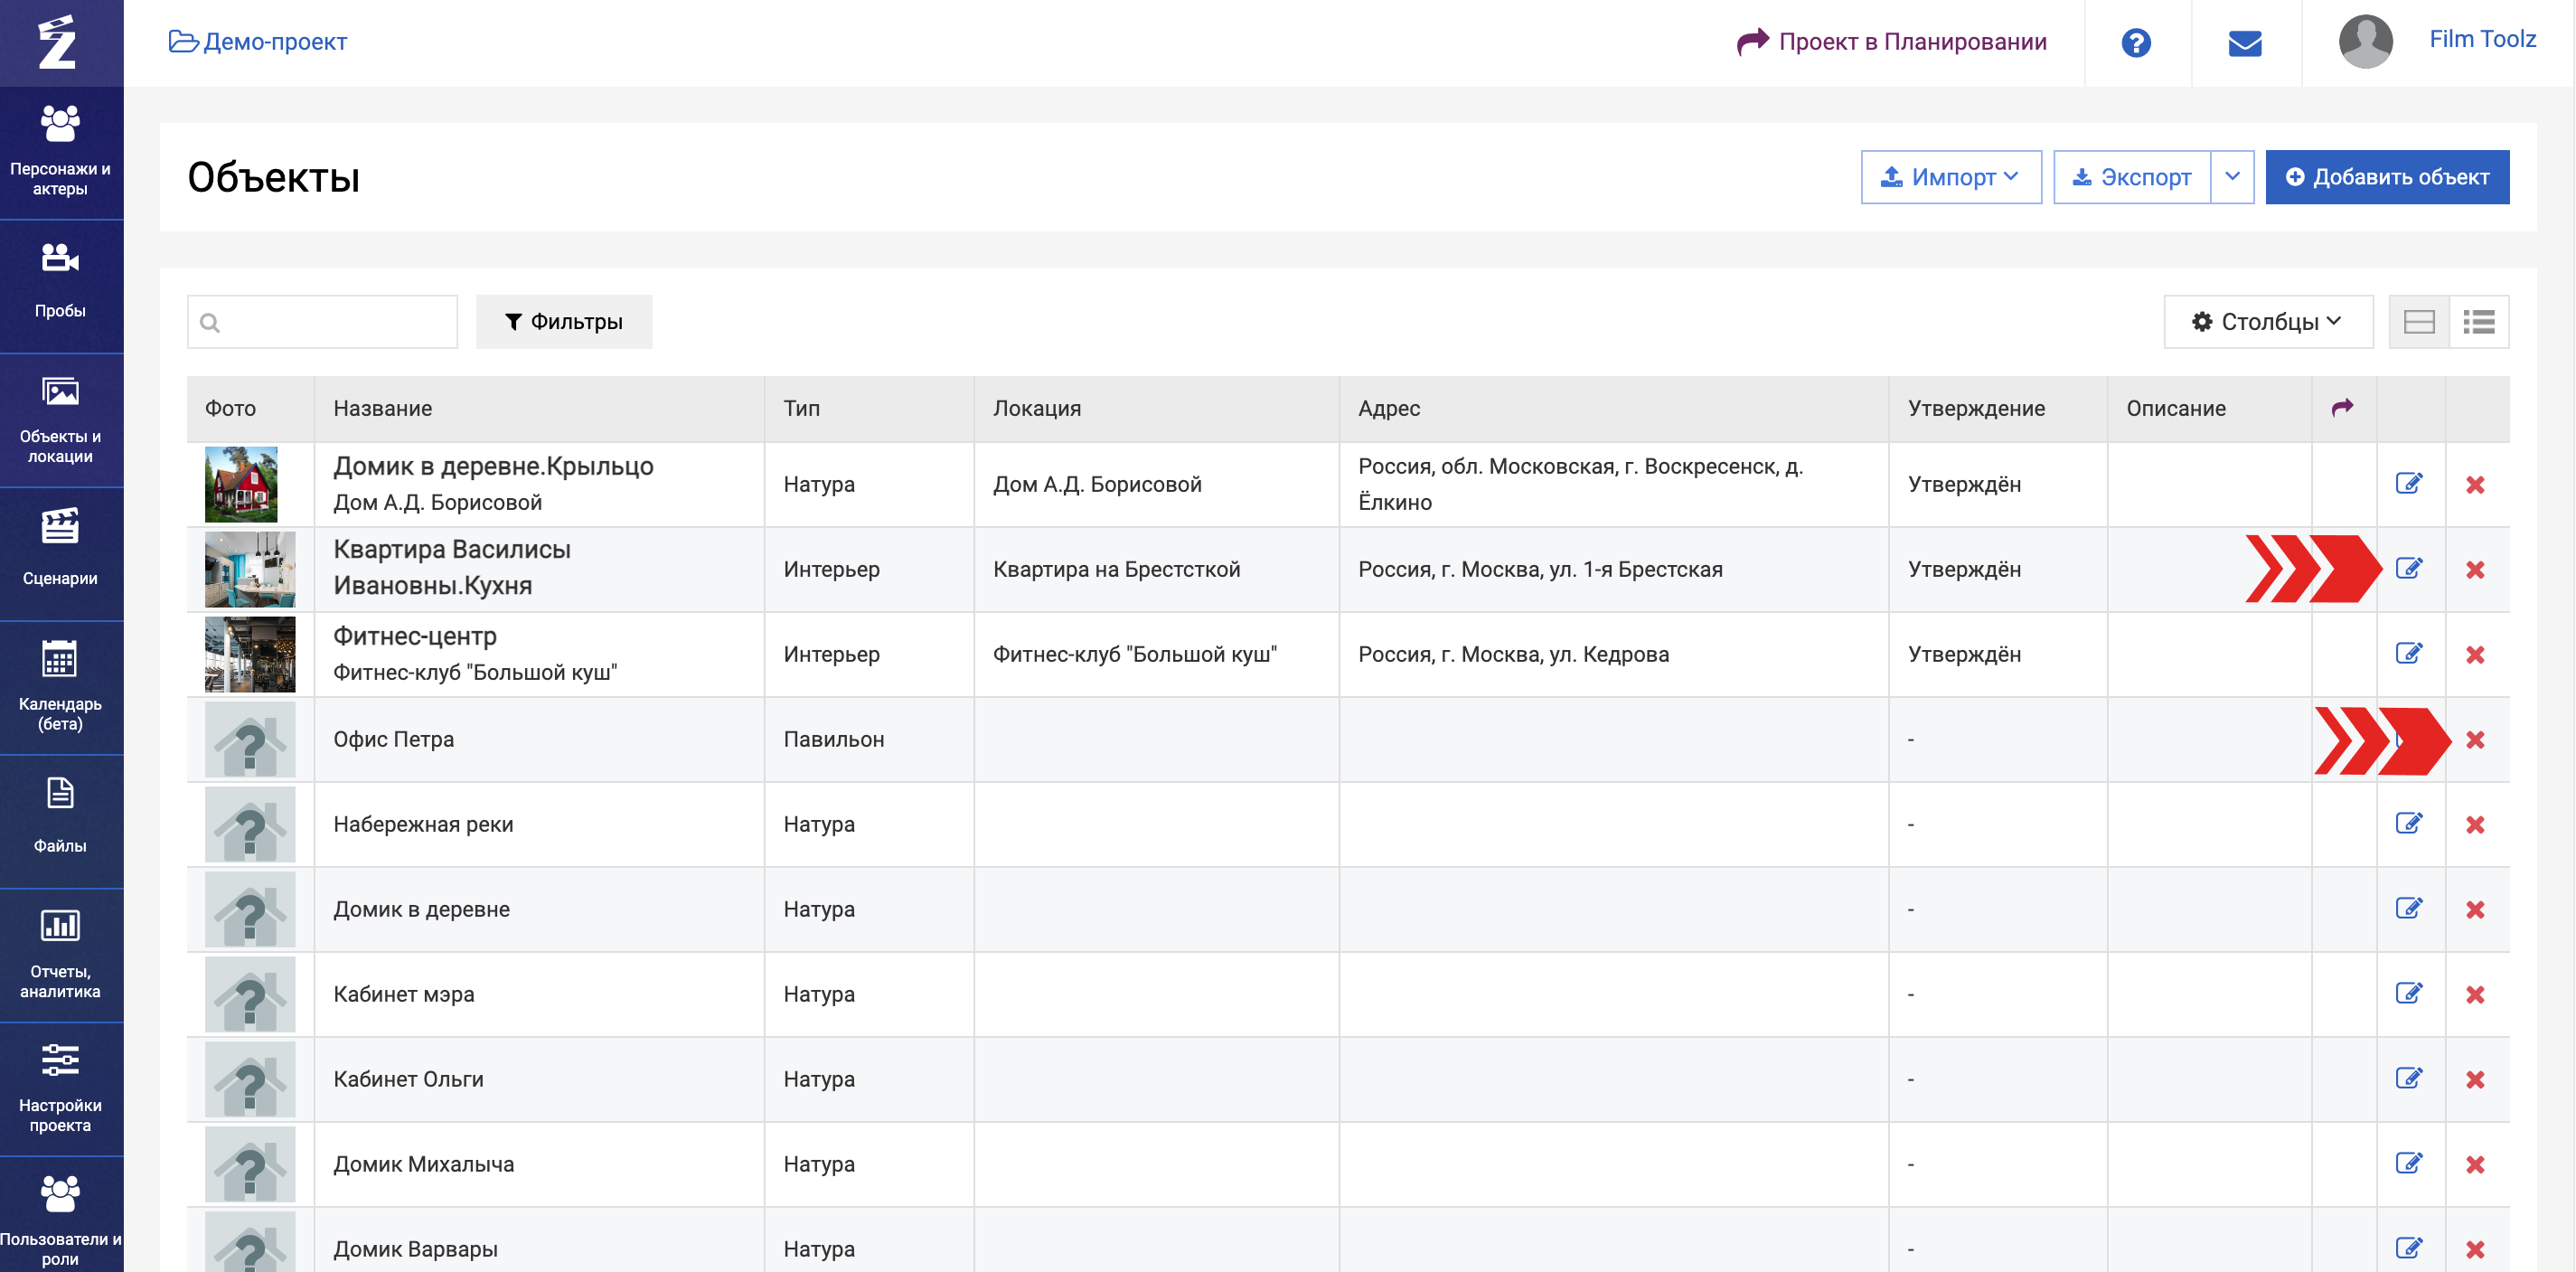Click the Film Toolz logo icon
The image size is (2576, 1272).
click(58, 42)
